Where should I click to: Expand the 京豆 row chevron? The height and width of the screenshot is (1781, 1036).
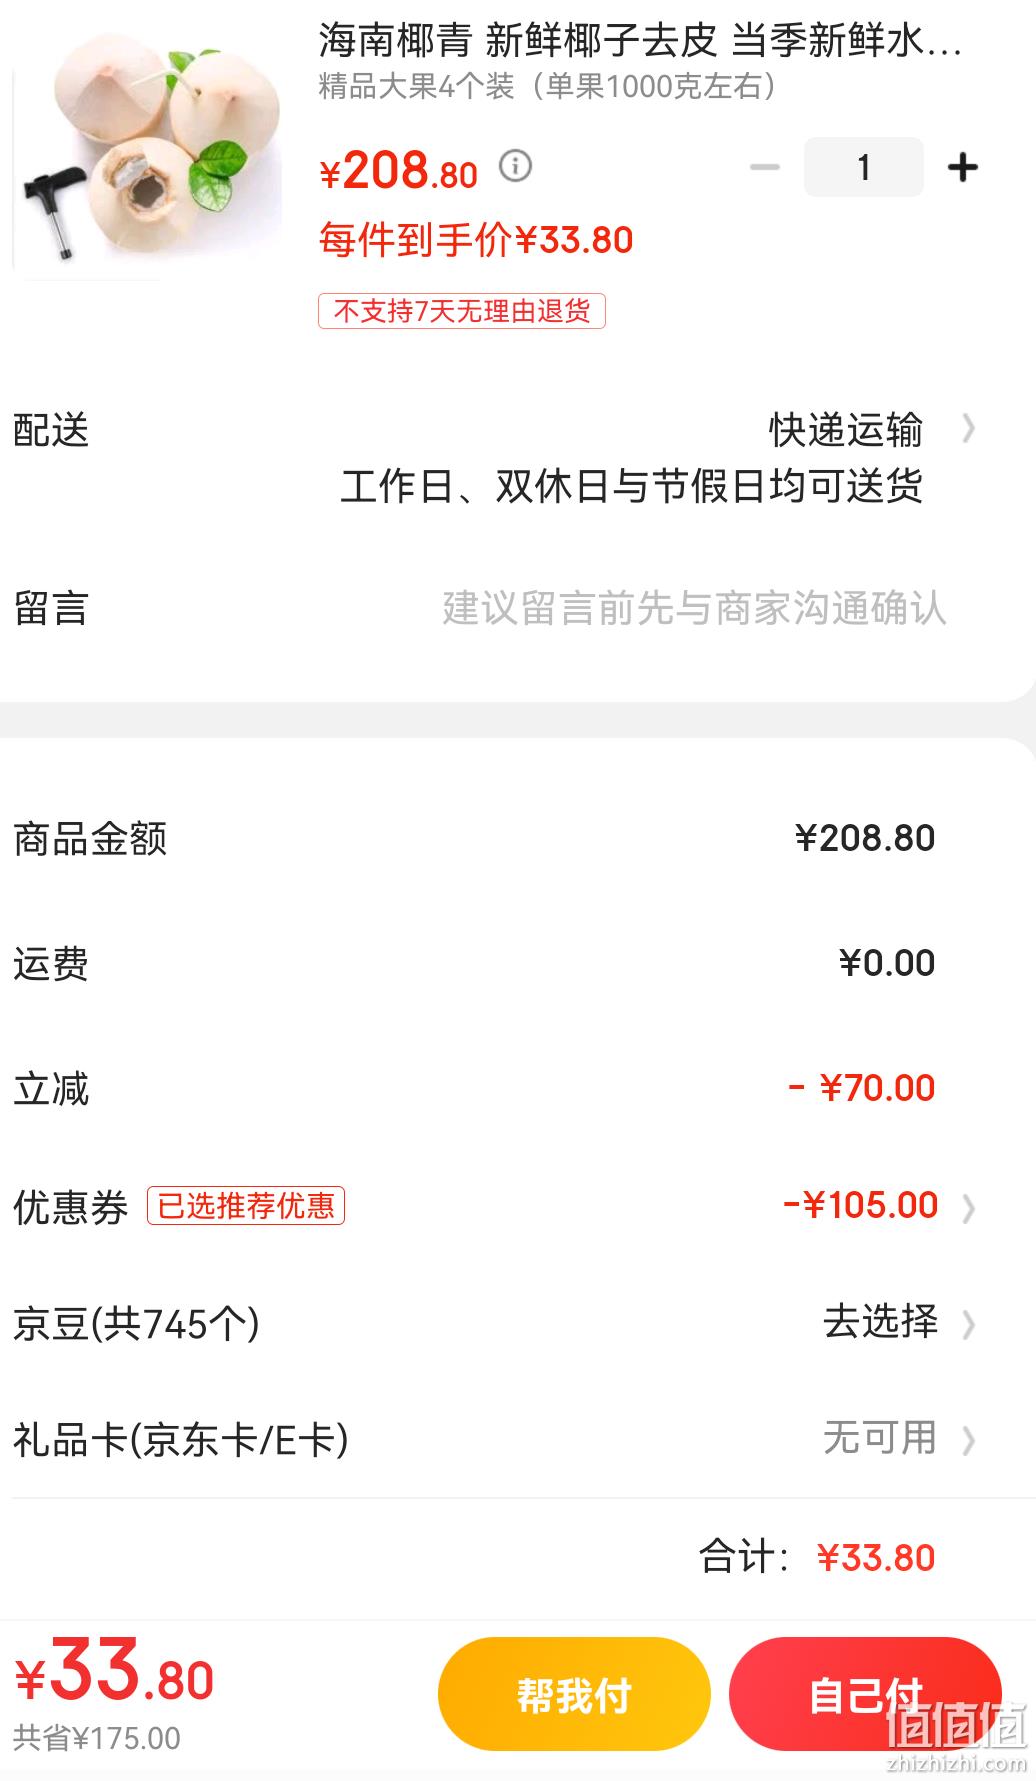click(967, 1324)
